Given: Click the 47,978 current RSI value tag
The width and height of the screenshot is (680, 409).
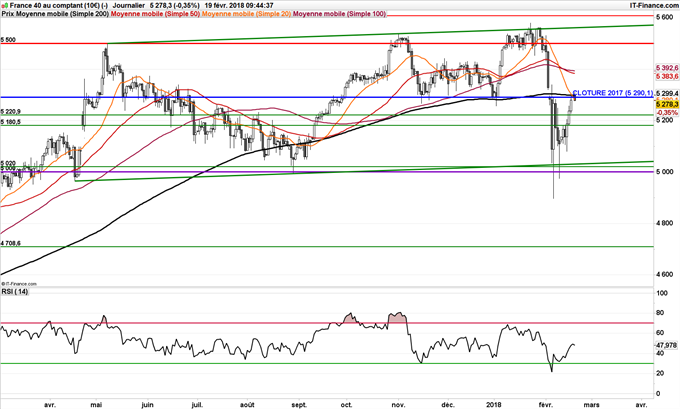Looking at the screenshot, I should pos(666,345).
